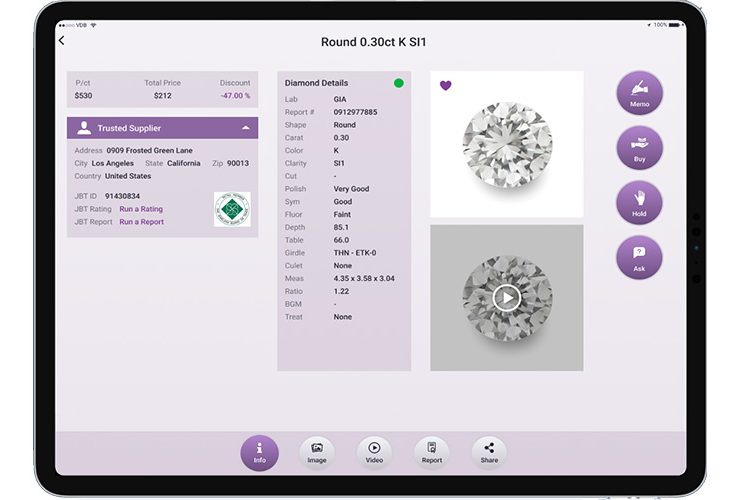Click the Run a Rating link
Viewport: 740px width, 500px height.
click(141, 209)
